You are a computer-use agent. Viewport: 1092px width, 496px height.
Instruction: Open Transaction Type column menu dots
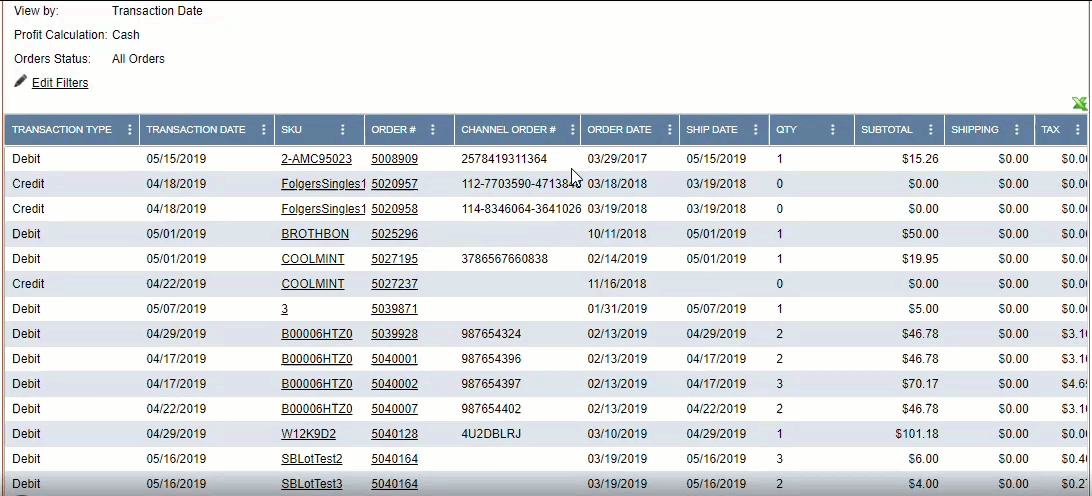click(129, 130)
